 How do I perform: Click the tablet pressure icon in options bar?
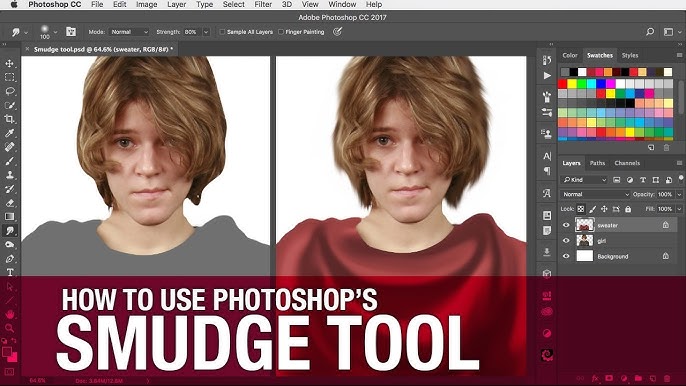point(337,32)
